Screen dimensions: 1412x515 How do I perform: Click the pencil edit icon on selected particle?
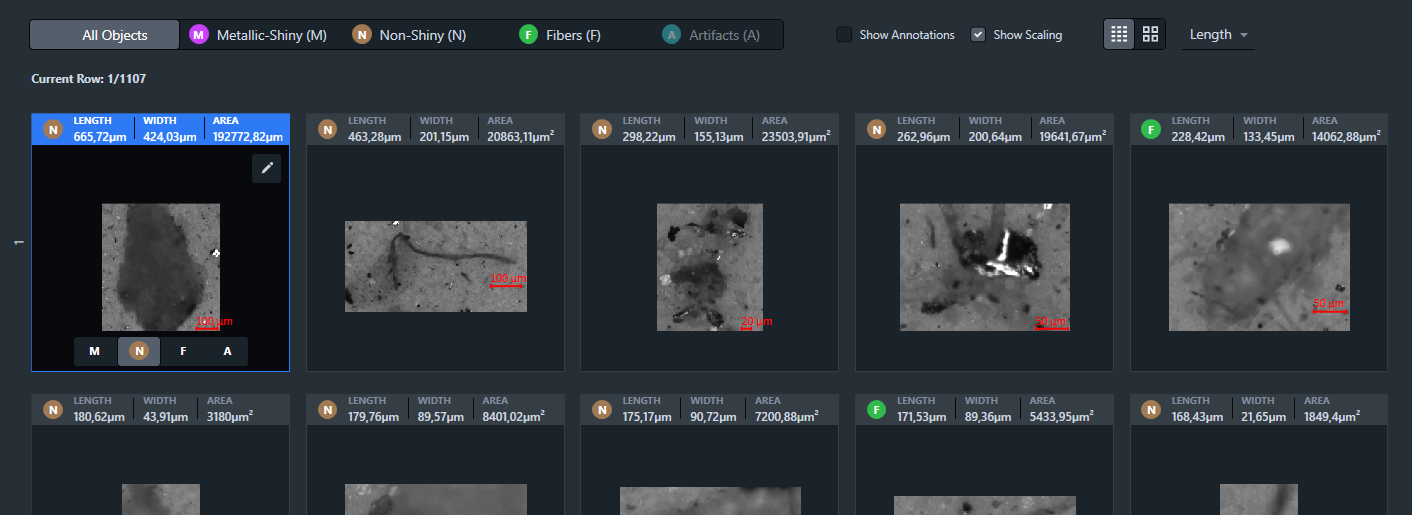pyautogui.click(x=267, y=168)
